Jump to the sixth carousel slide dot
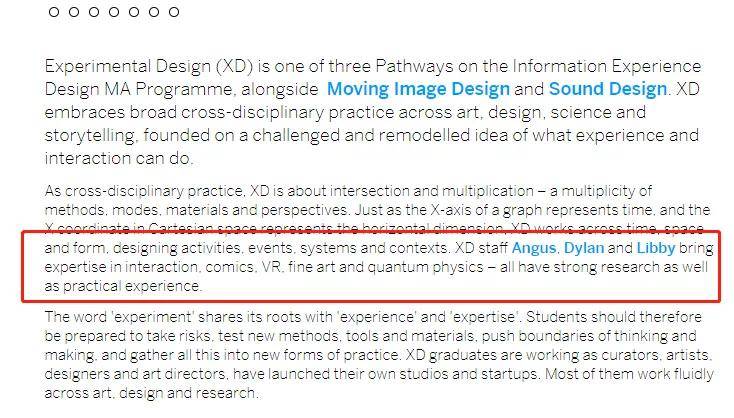Viewport: 734px width, 418px height. [154, 12]
